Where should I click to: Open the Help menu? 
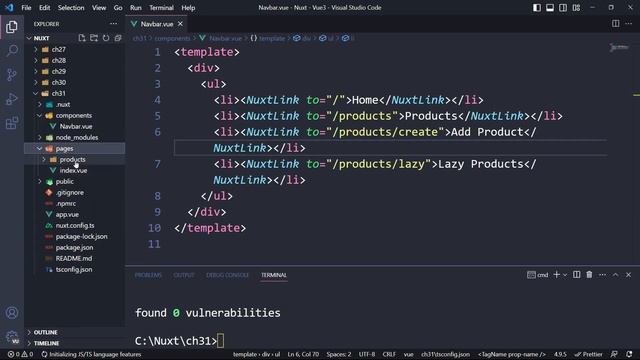click(188, 7)
